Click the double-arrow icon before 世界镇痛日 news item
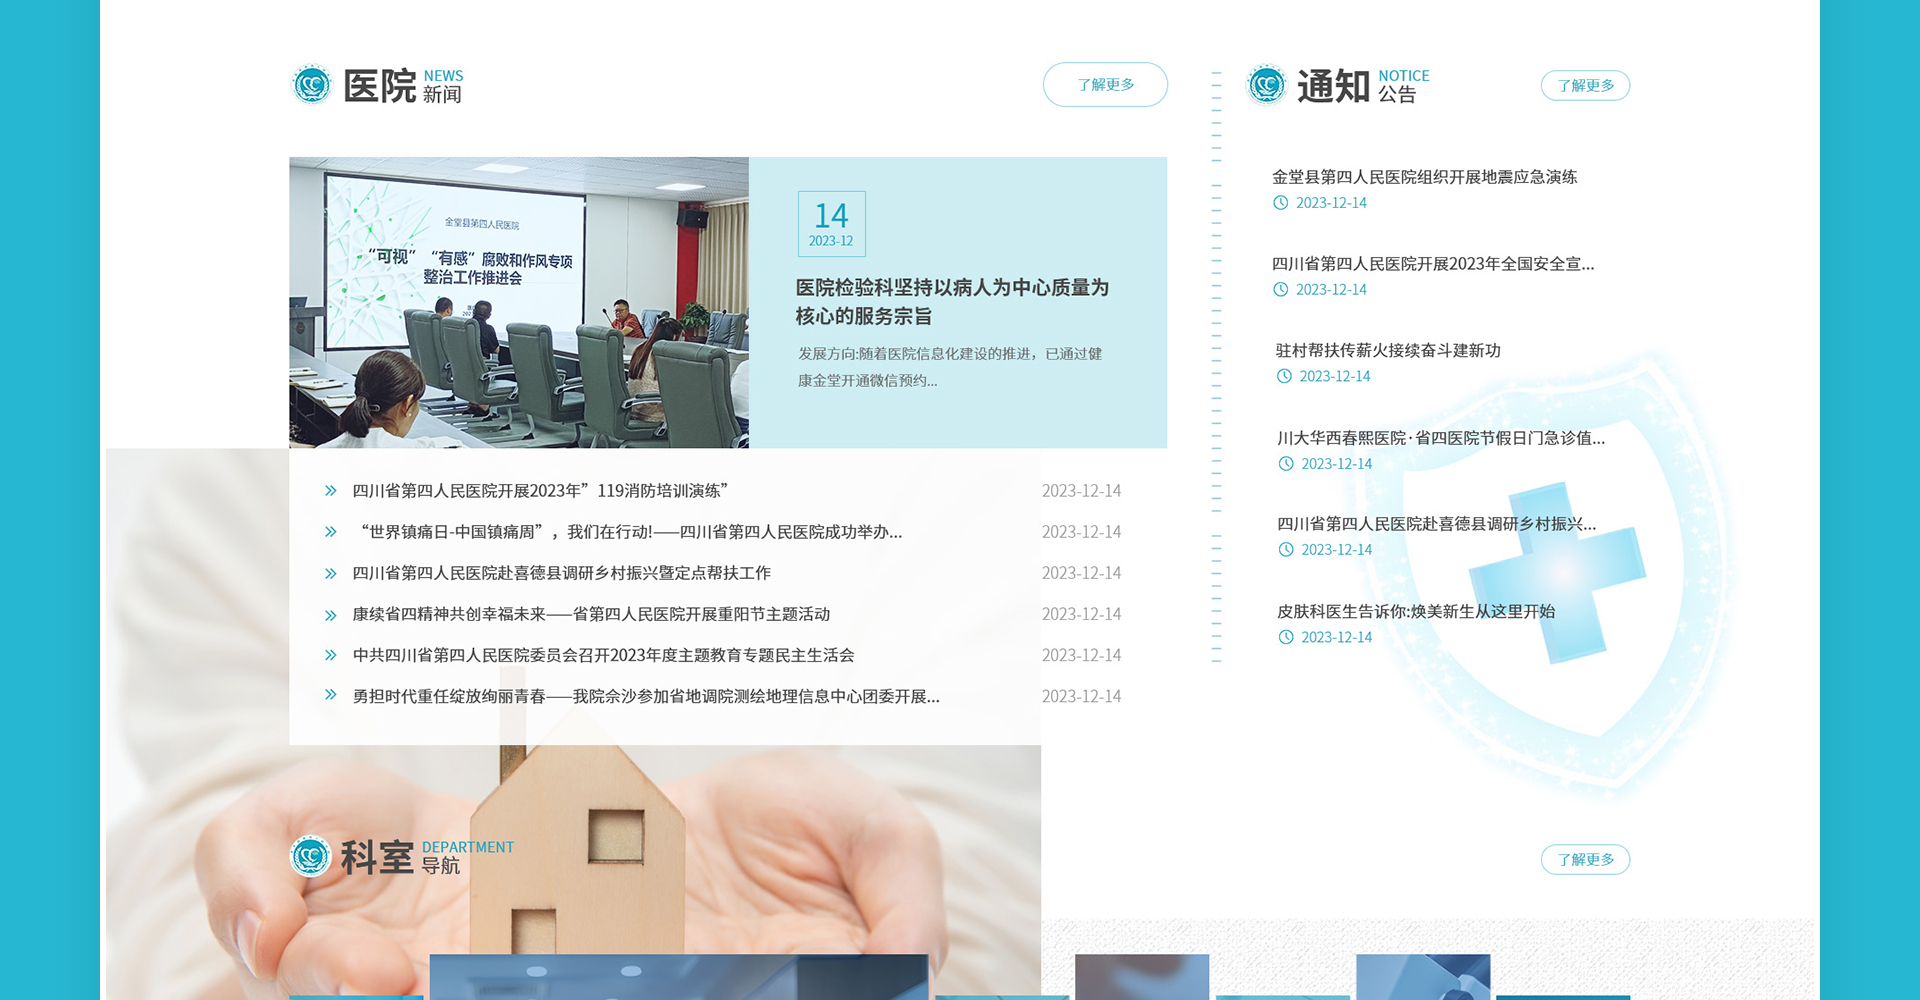This screenshot has height=1000, width=1920. (330, 532)
